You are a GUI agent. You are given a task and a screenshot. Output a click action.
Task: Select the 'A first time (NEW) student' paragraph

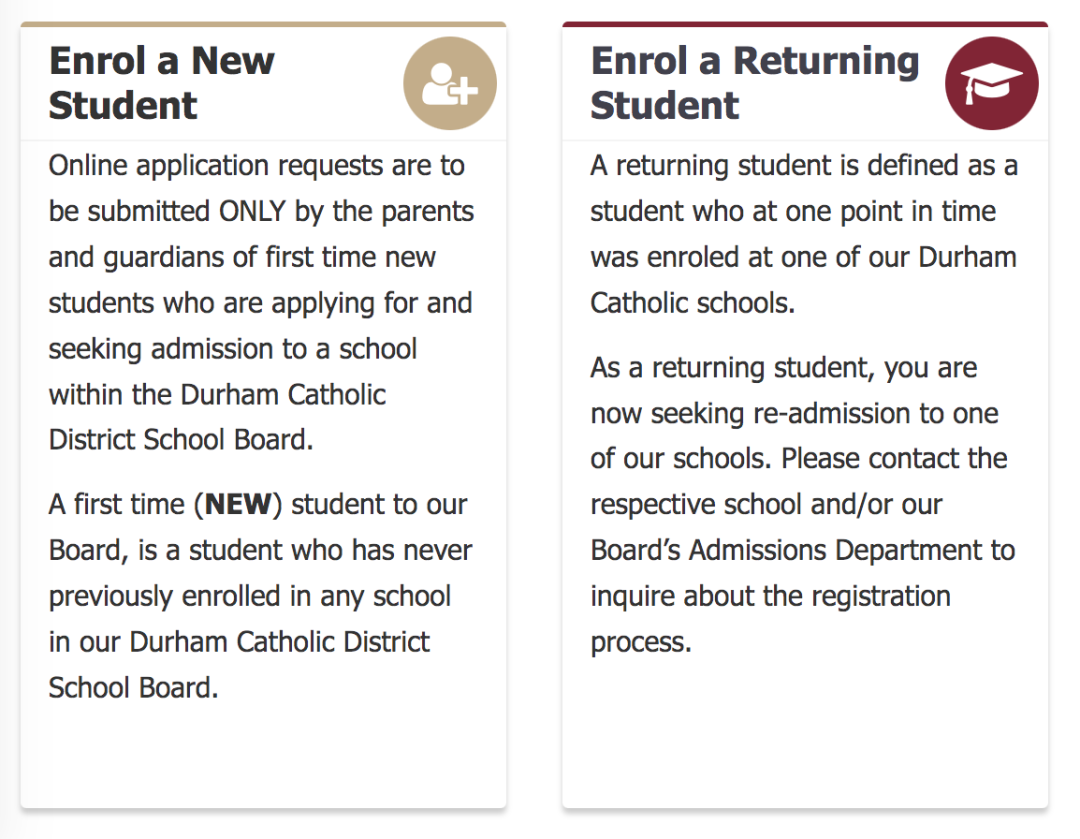(x=260, y=596)
